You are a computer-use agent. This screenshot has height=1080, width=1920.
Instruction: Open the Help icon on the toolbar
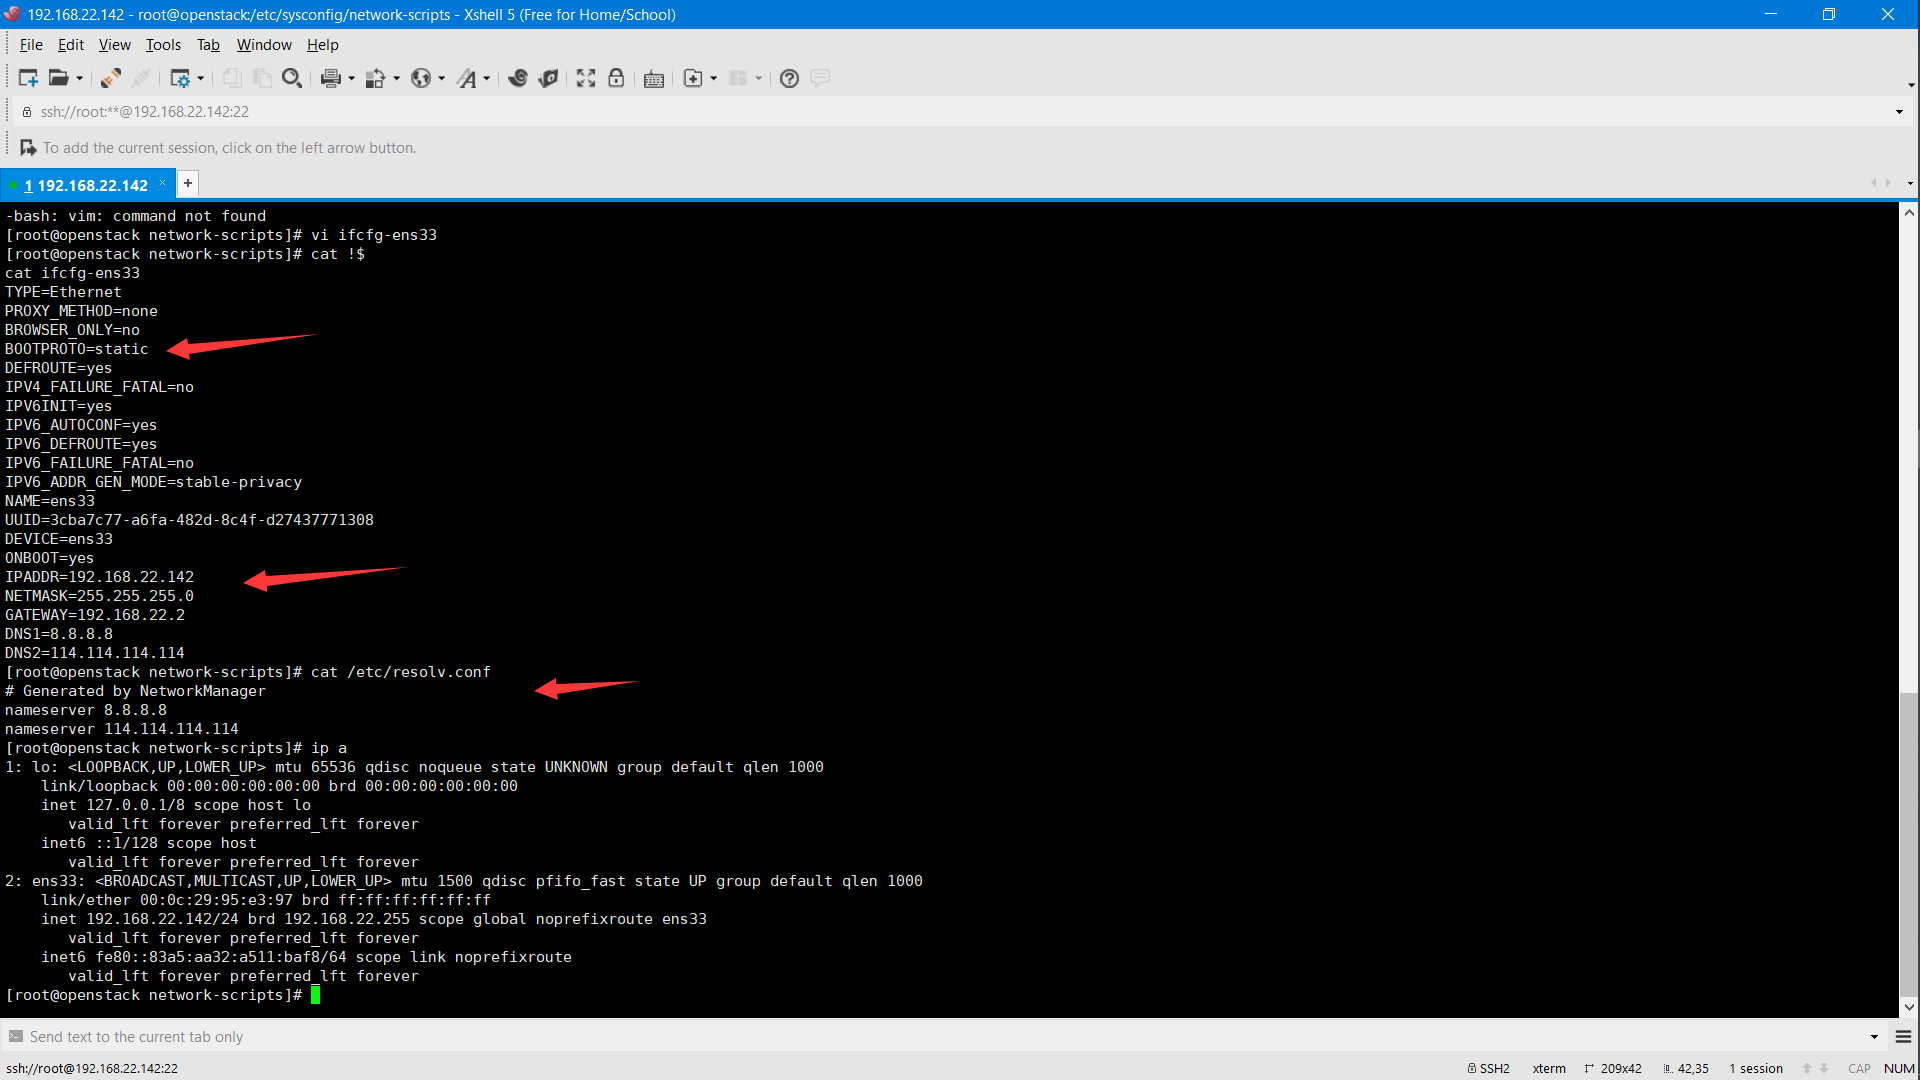point(788,78)
